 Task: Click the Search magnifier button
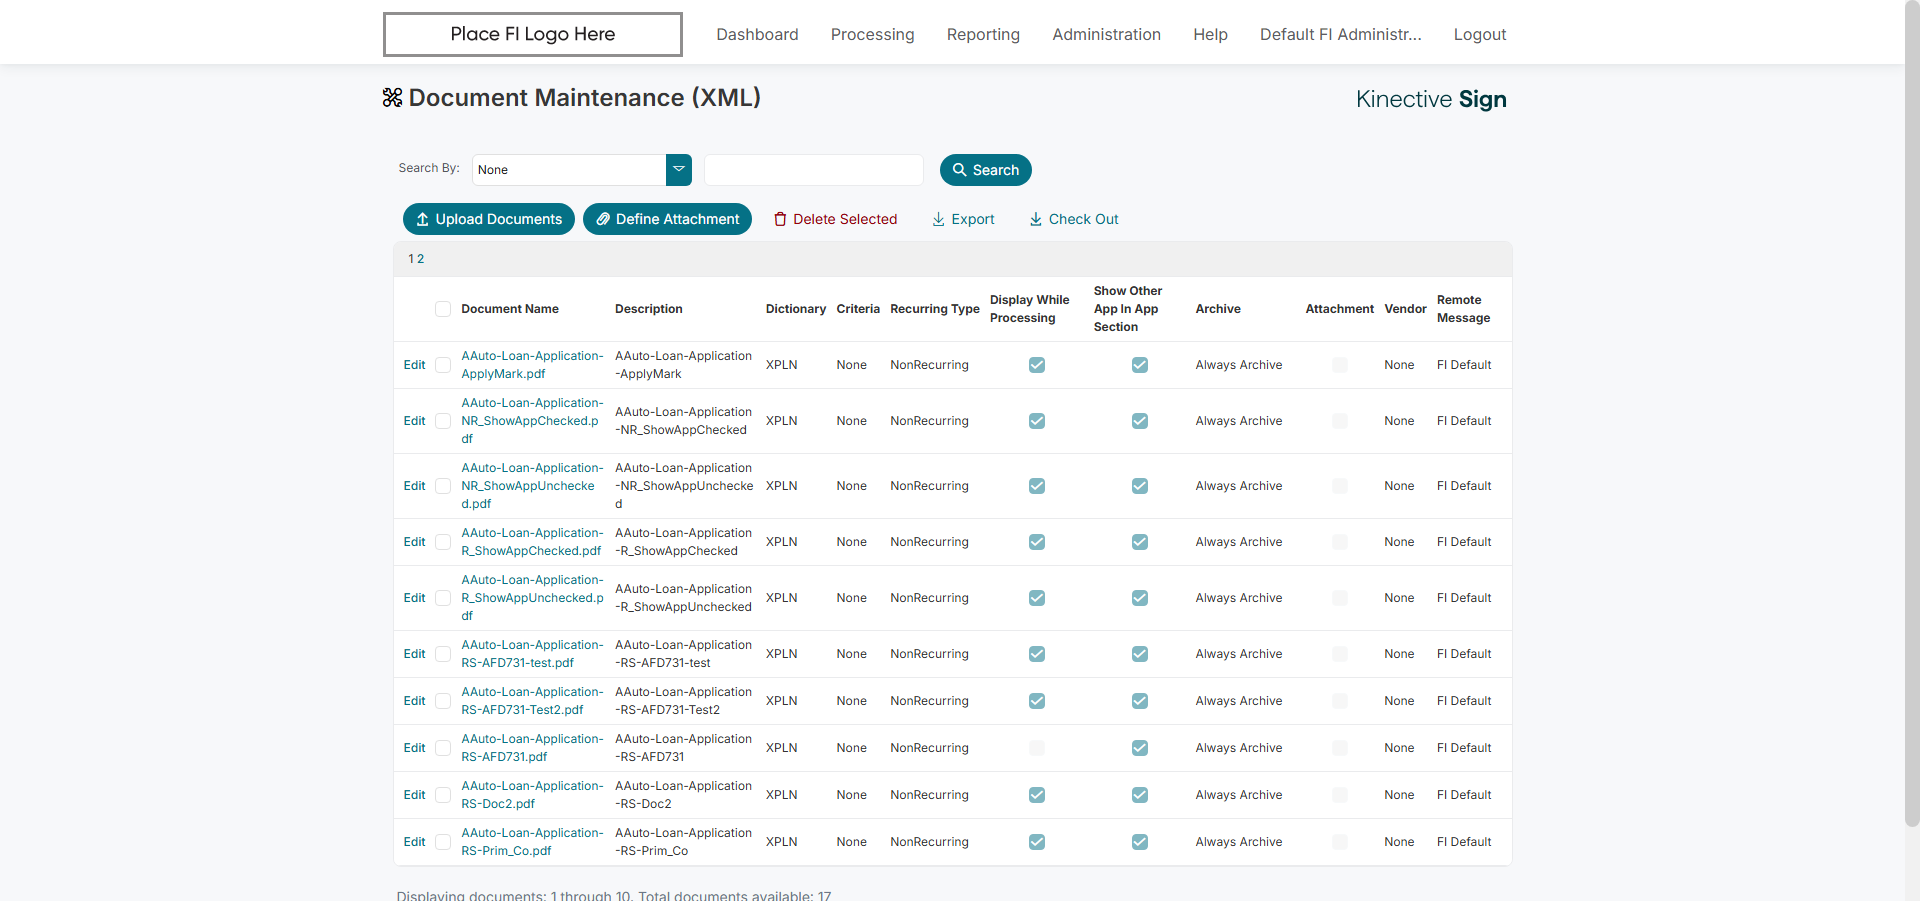coord(985,170)
